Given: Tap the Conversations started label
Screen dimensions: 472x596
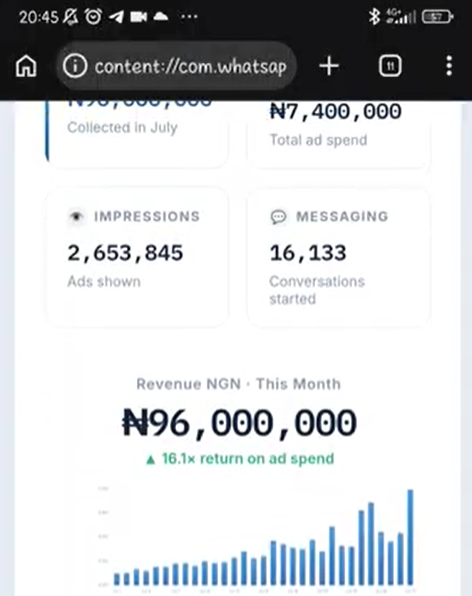Looking at the screenshot, I should tap(317, 290).
